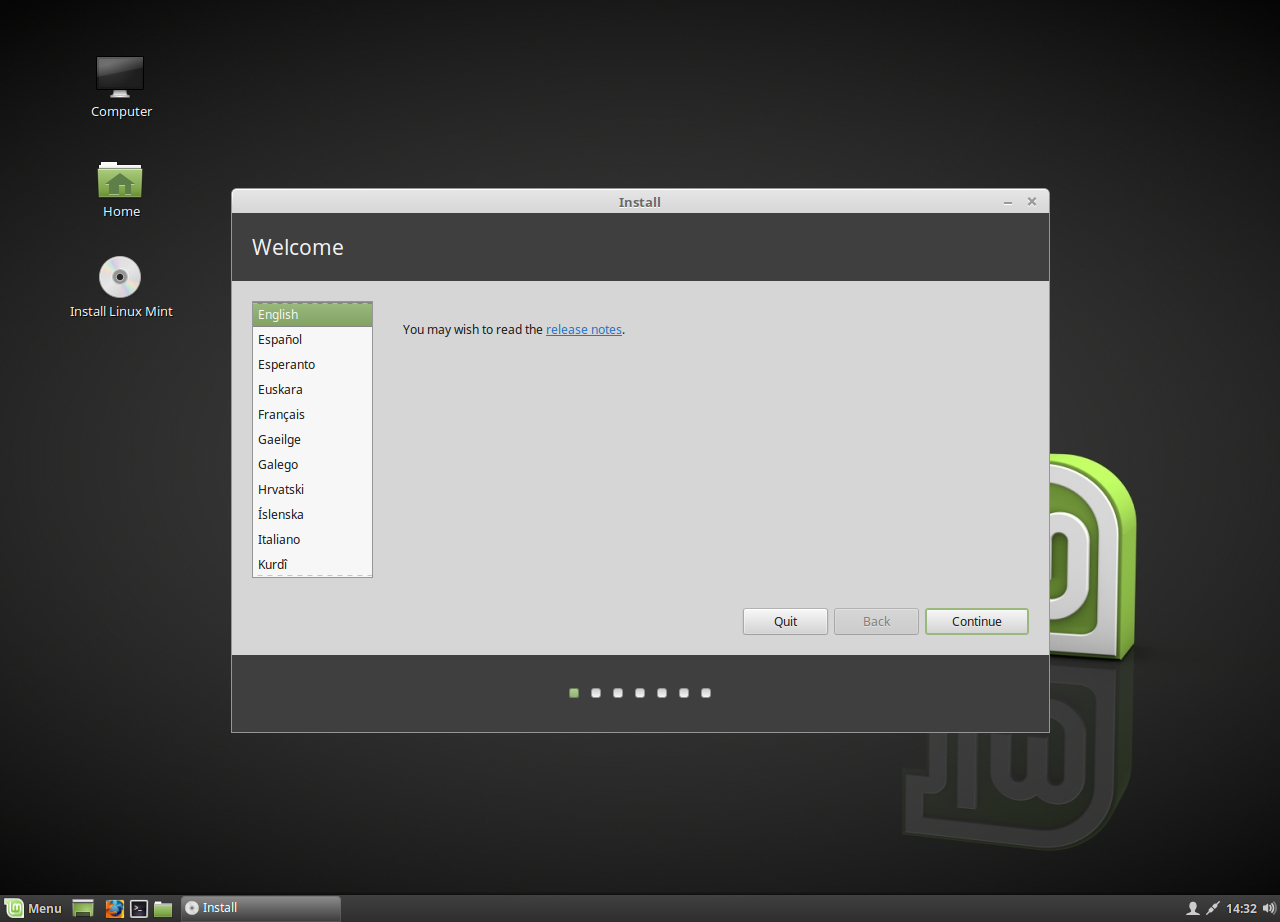1280x922 pixels.
Task: Click the Show Desktop panel icon
Action: click(x=83, y=908)
